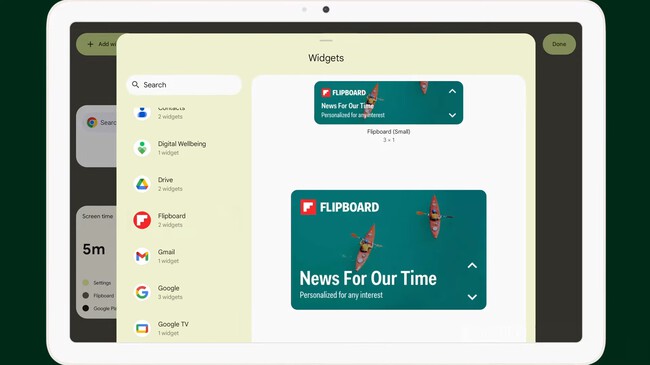Screen dimensions: 650x365
Task: Click down chevron on large Flipboard widget
Action: tap(472, 297)
